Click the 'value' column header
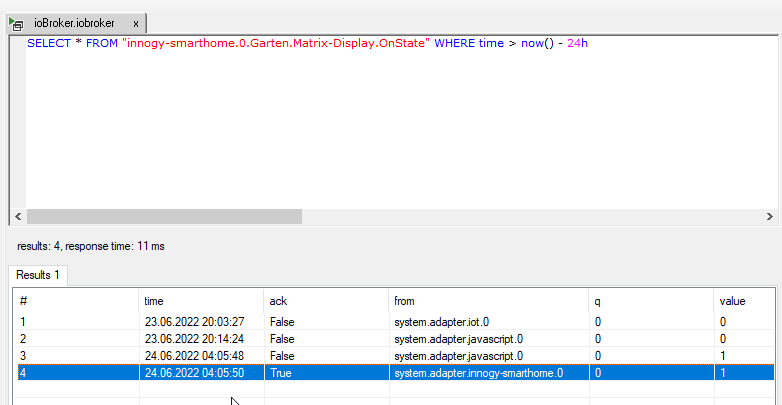The width and height of the screenshot is (782, 405). (x=744, y=301)
